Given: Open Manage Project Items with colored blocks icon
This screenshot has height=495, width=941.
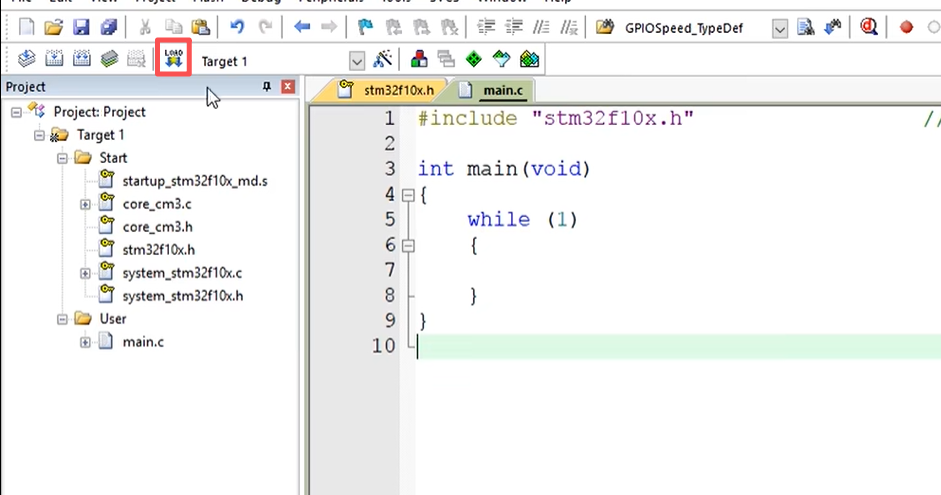Looking at the screenshot, I should (x=419, y=59).
